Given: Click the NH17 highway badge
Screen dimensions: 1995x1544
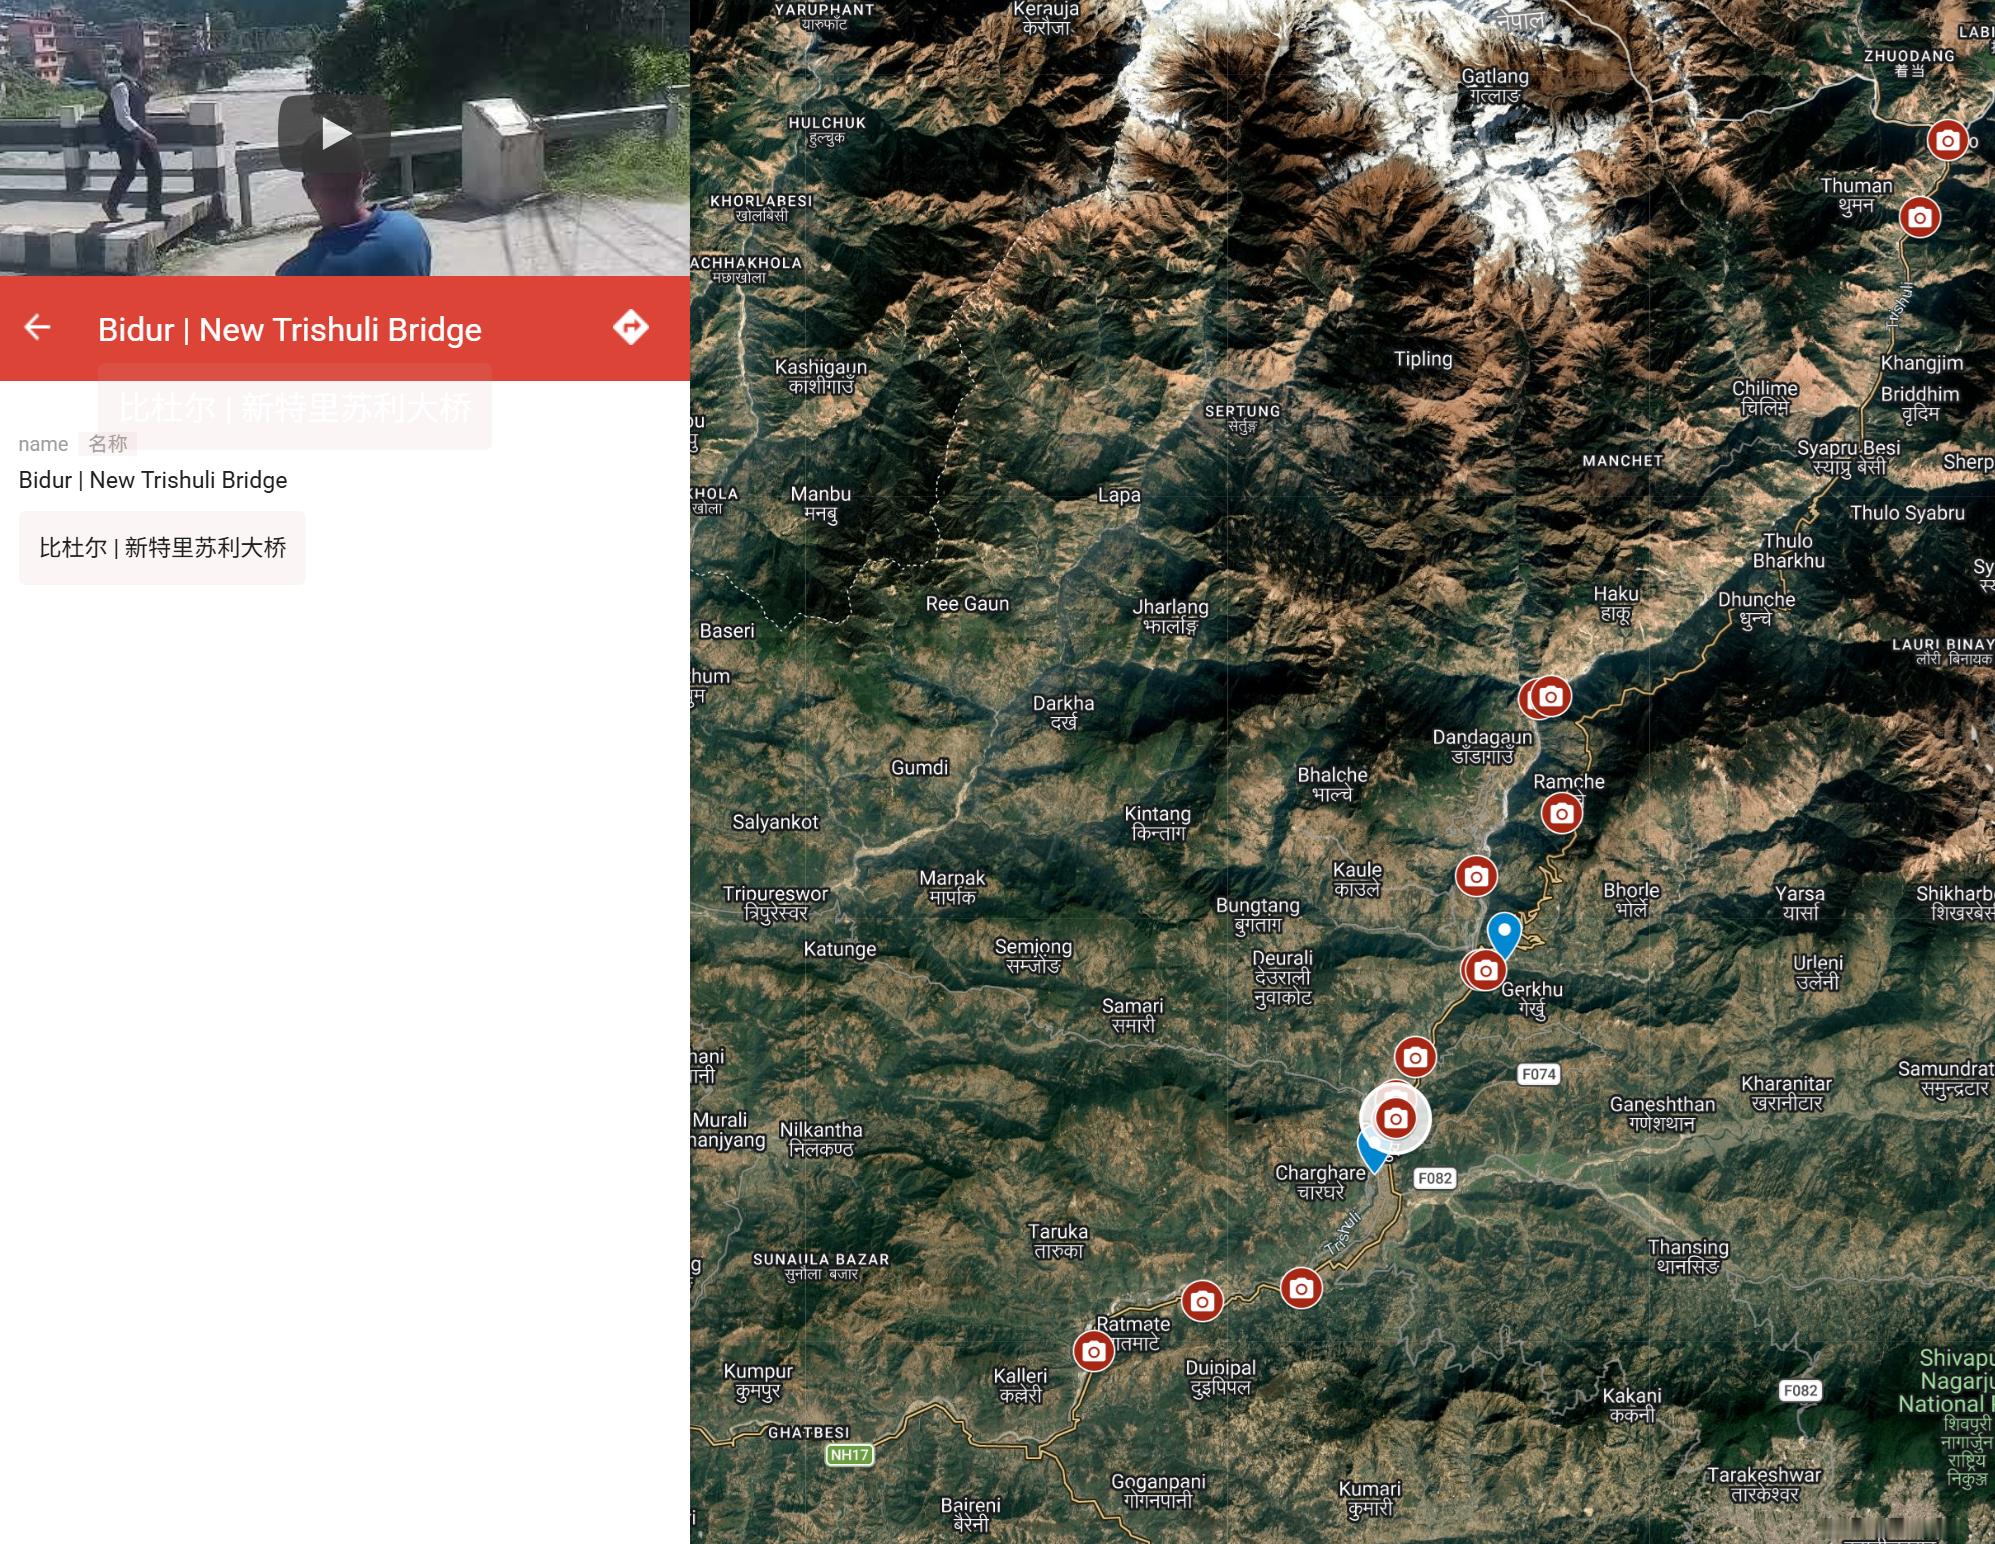Looking at the screenshot, I should [849, 1454].
